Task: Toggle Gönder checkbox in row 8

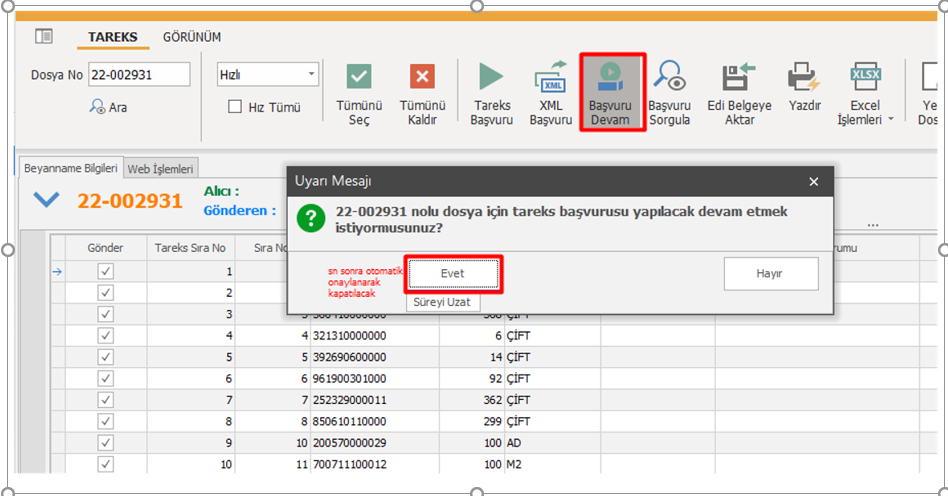Action: pos(105,422)
